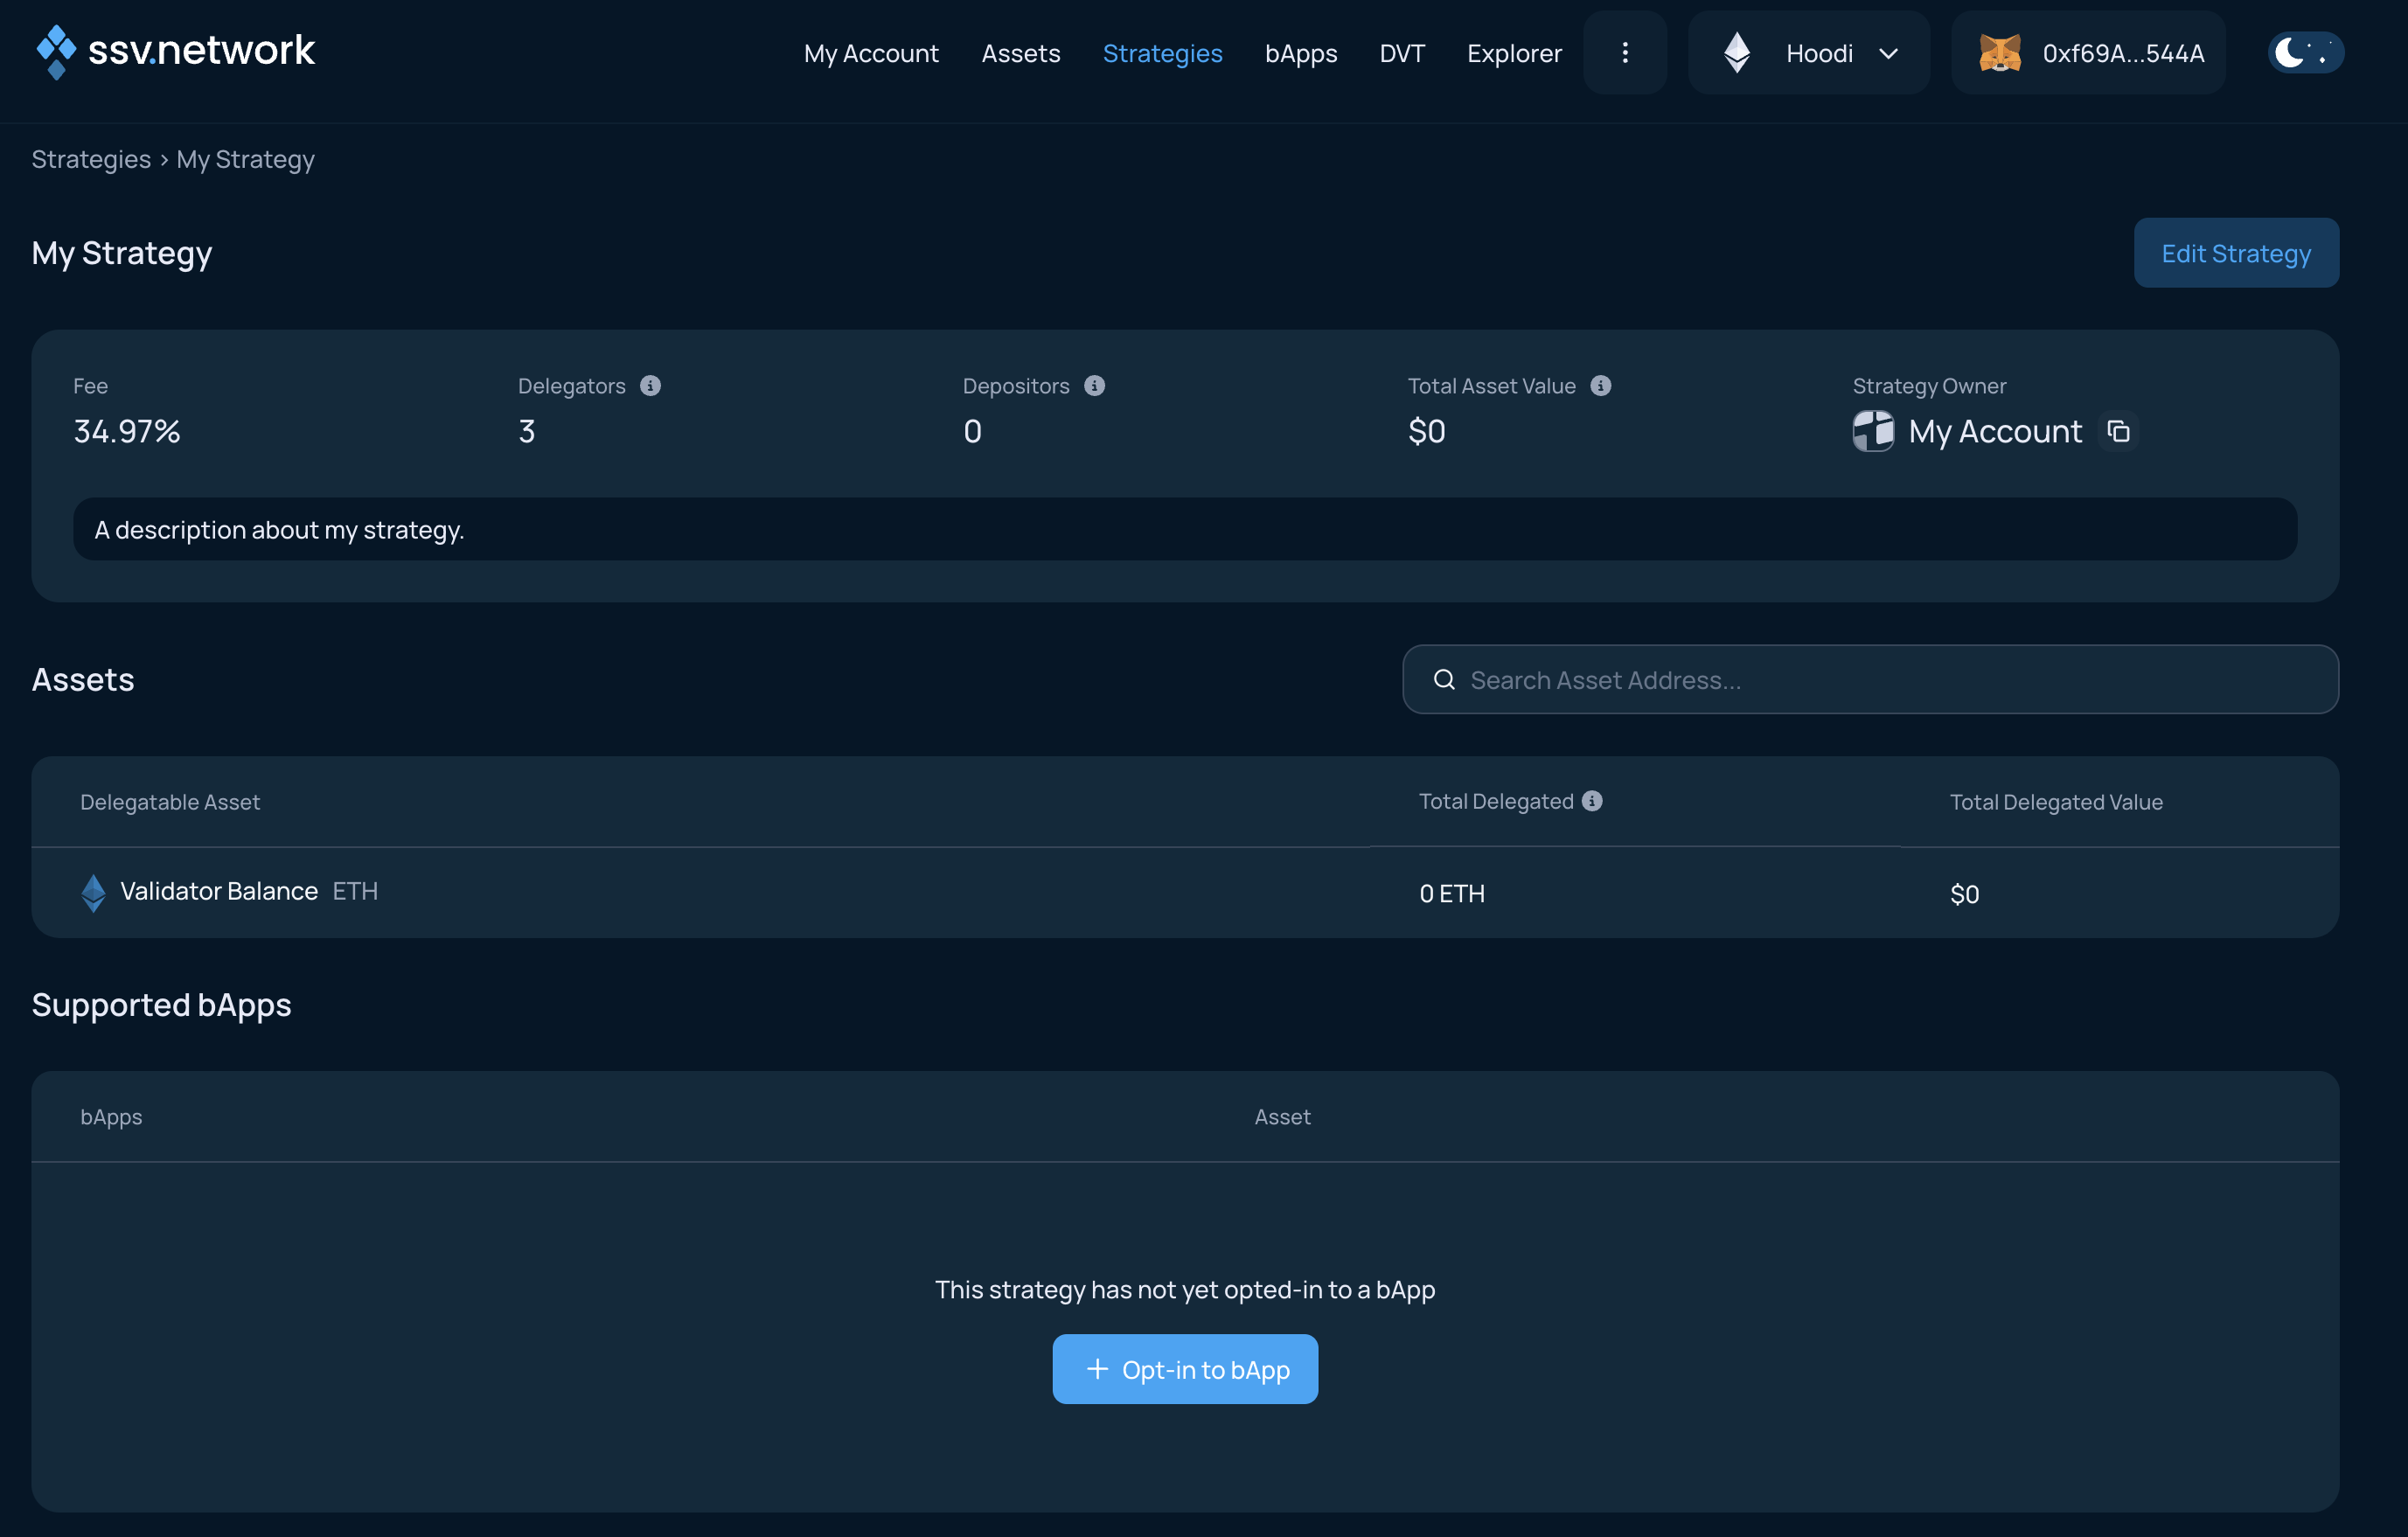The height and width of the screenshot is (1537, 2408).
Task: Click Total Delegated Value column header
Action: [2056, 802]
